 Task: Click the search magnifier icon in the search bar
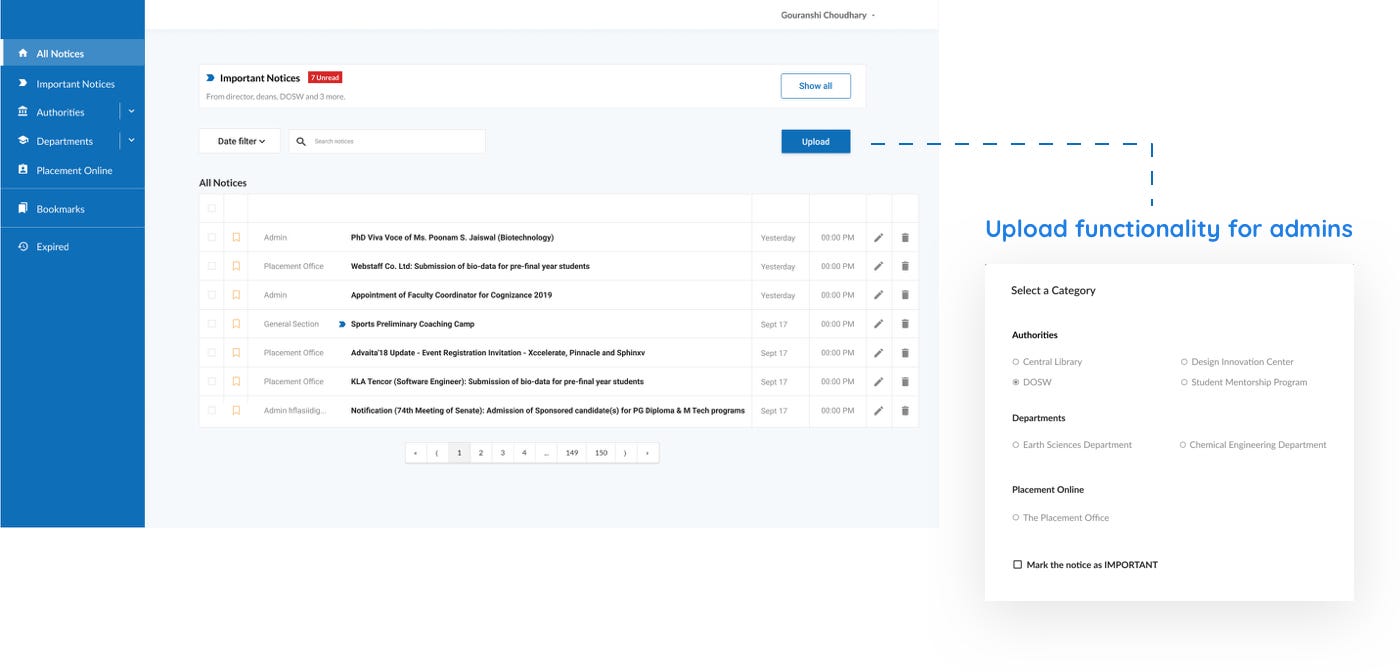tap(303, 141)
